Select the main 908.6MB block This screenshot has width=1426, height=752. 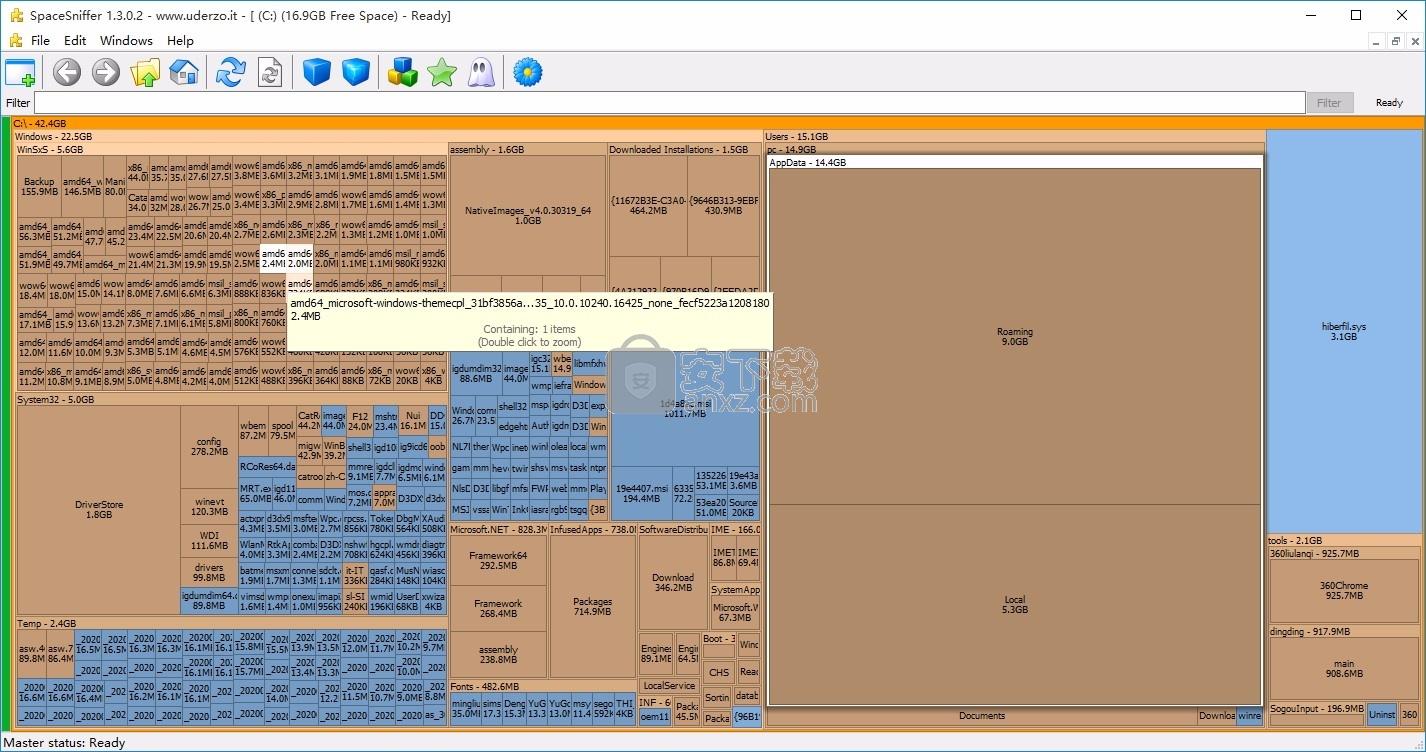(x=1344, y=669)
